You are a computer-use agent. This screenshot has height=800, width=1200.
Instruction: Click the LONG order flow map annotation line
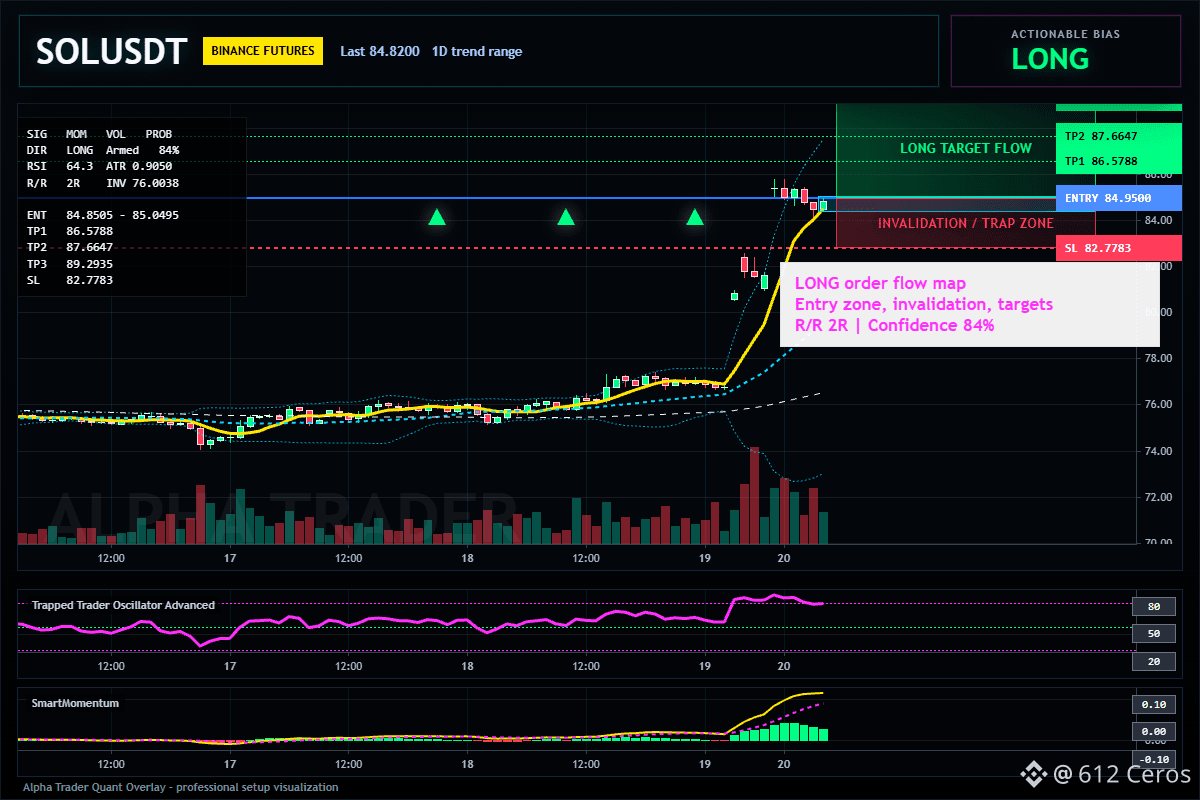[x=880, y=284]
